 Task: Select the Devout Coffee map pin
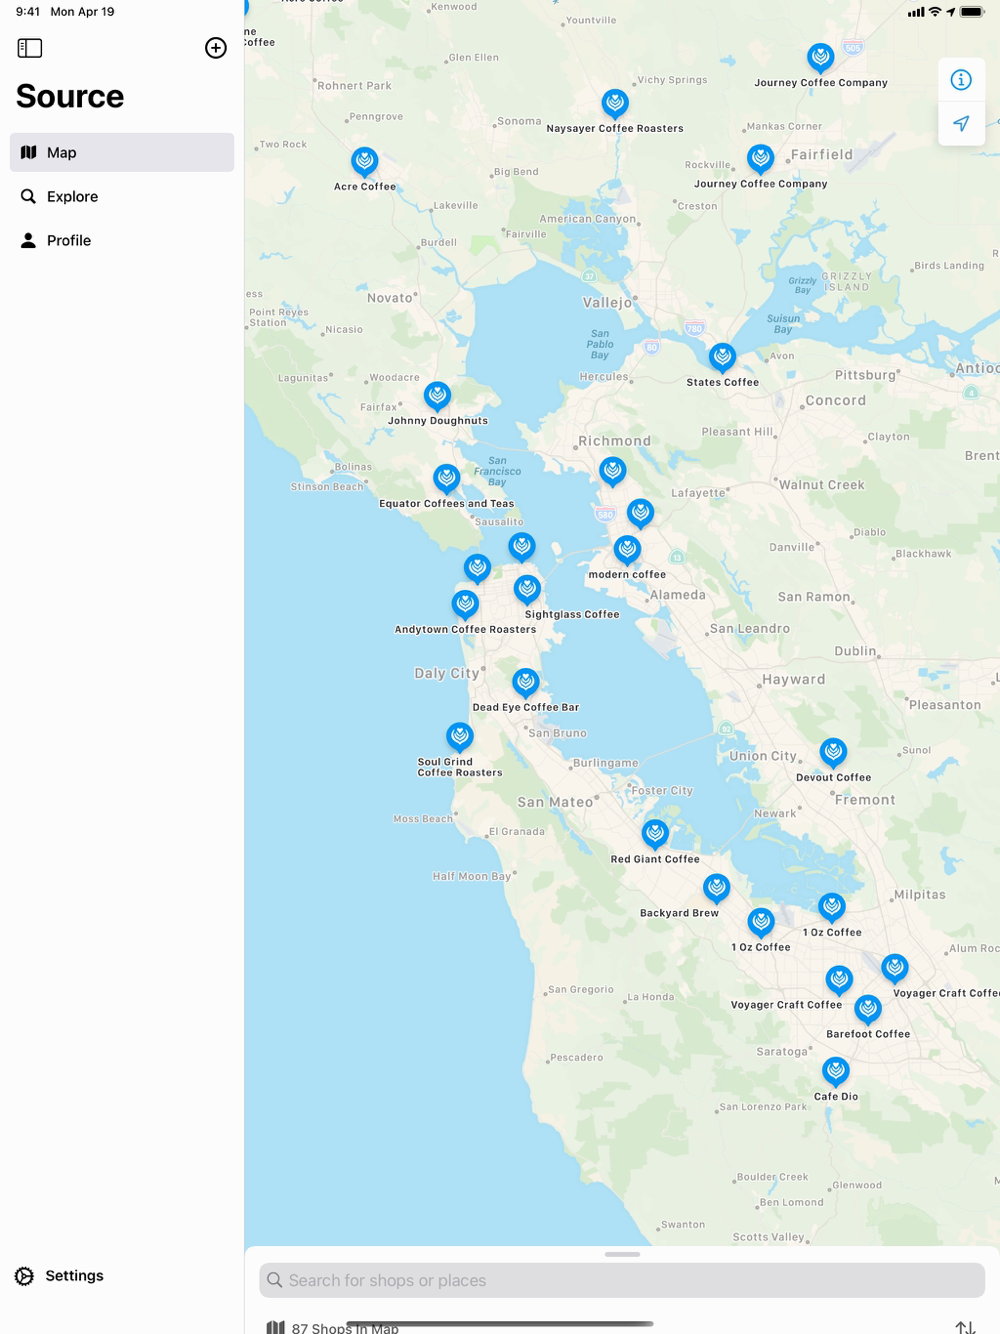pyautogui.click(x=833, y=752)
